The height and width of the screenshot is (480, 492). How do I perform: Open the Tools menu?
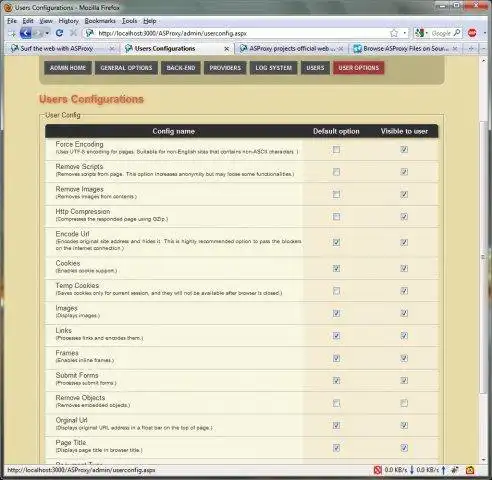pos(129,21)
